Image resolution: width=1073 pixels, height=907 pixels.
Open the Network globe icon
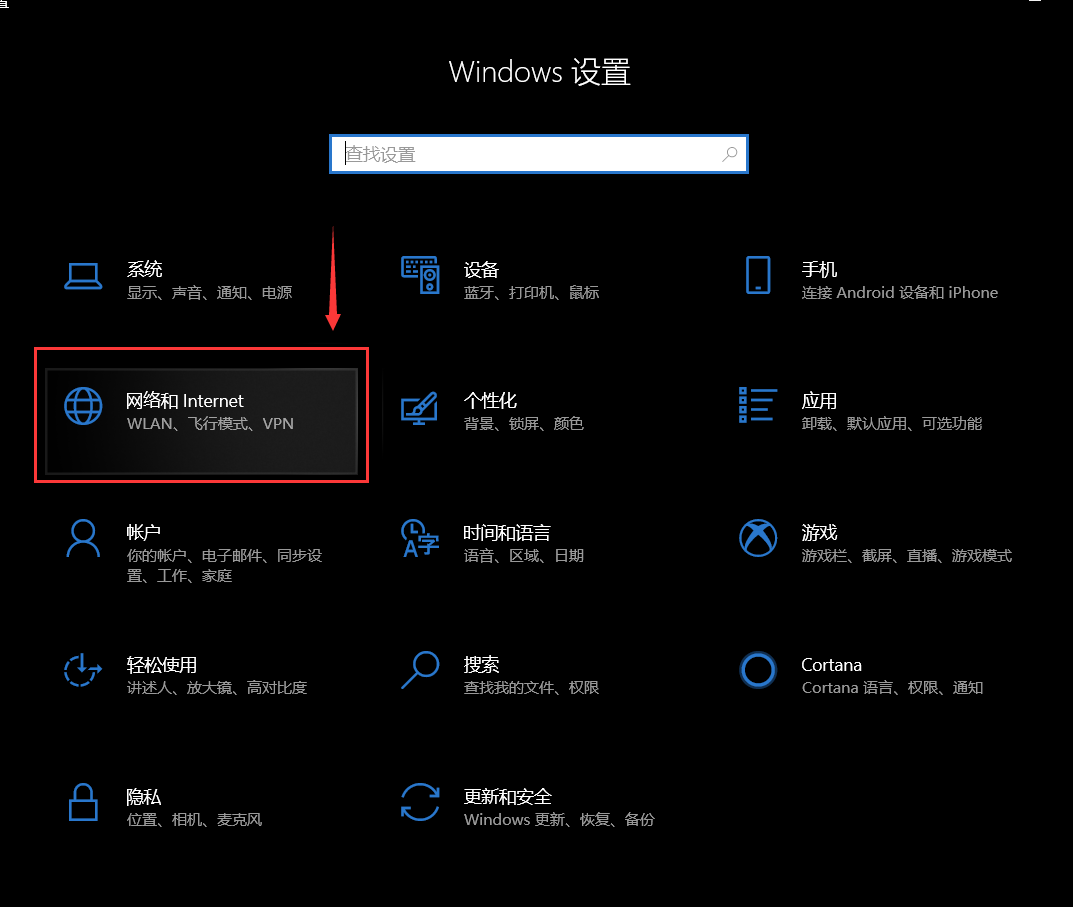(x=83, y=406)
